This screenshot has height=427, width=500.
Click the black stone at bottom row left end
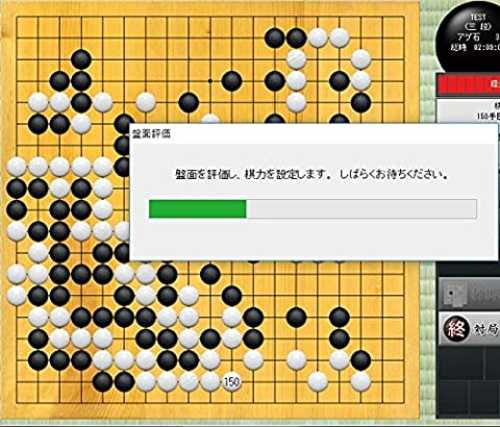[103, 382]
